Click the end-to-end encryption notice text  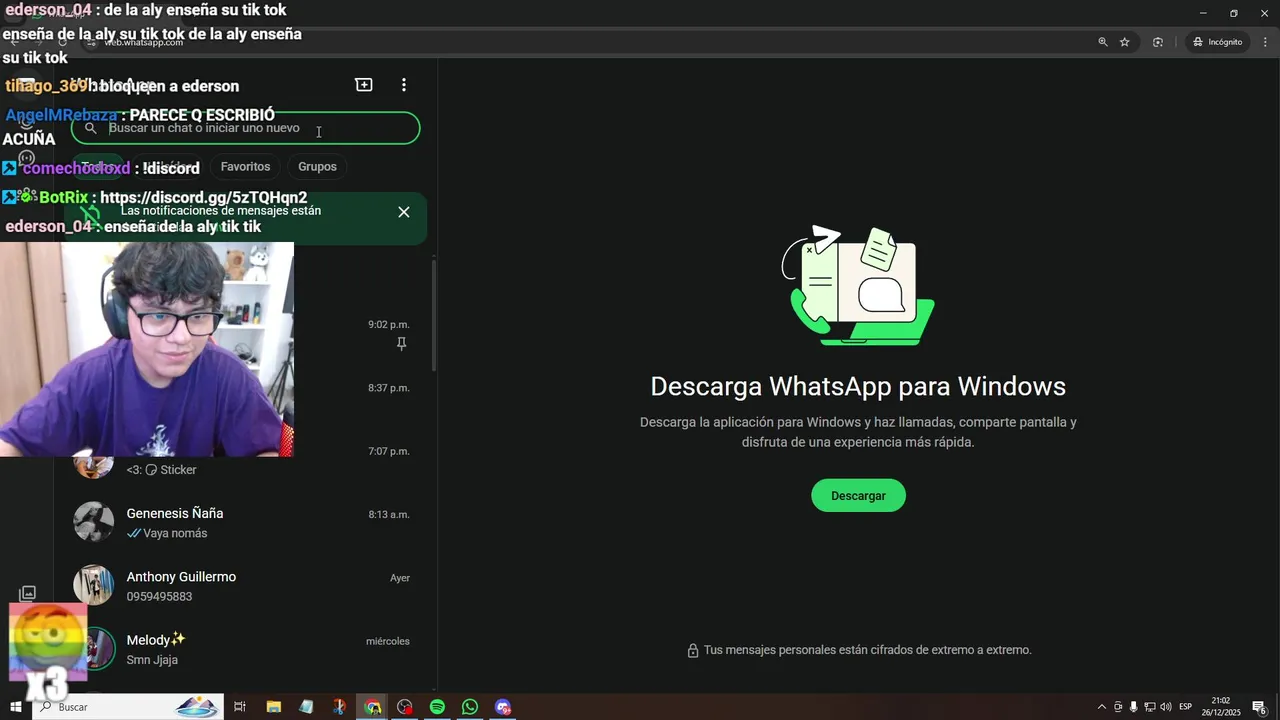[867, 650]
